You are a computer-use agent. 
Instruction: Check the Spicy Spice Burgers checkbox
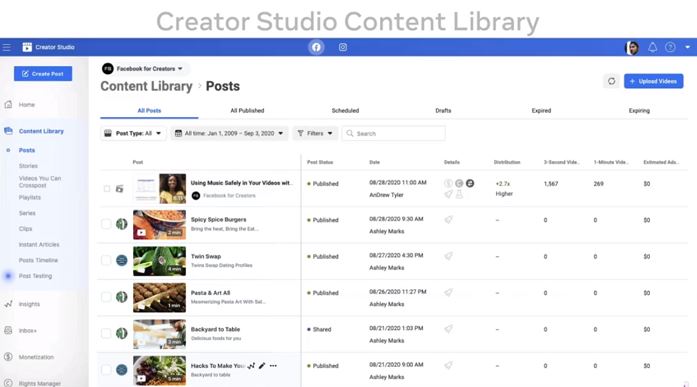tap(106, 224)
